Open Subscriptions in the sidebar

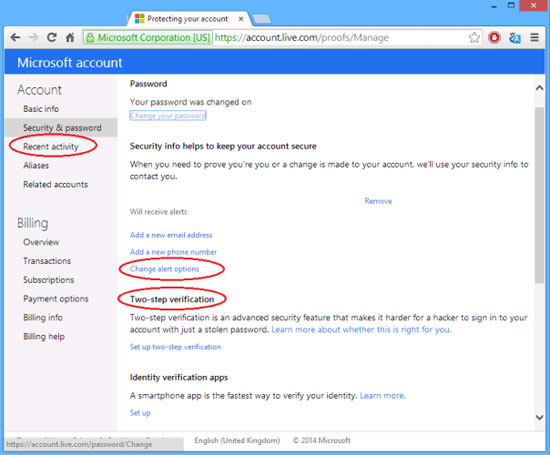coord(49,280)
